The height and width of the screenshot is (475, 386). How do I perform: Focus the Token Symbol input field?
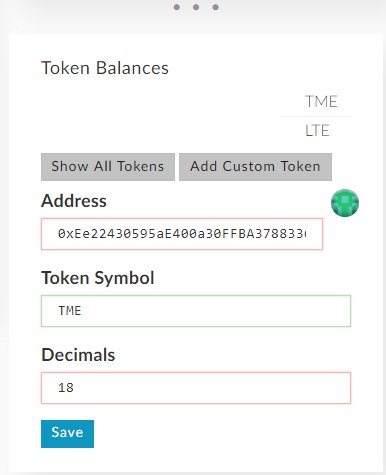[x=196, y=311]
